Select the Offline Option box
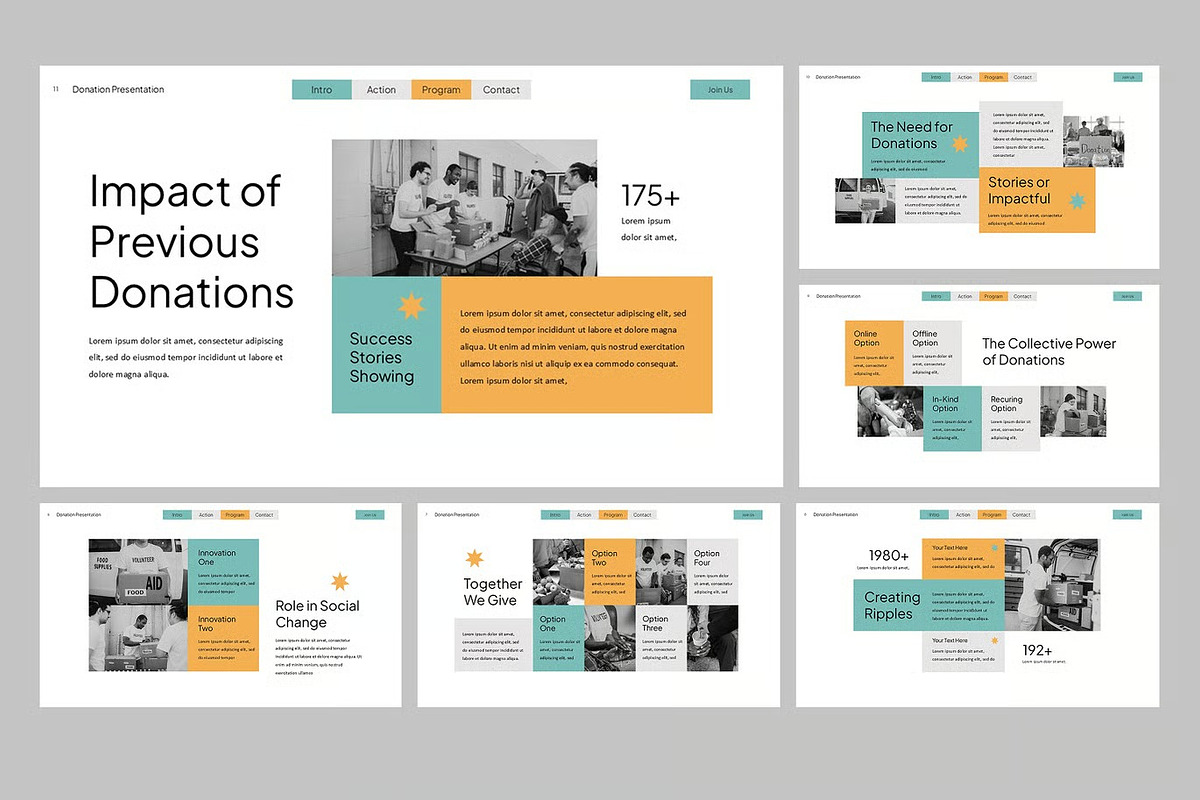Viewport: 1200px width, 800px height. coord(933,353)
